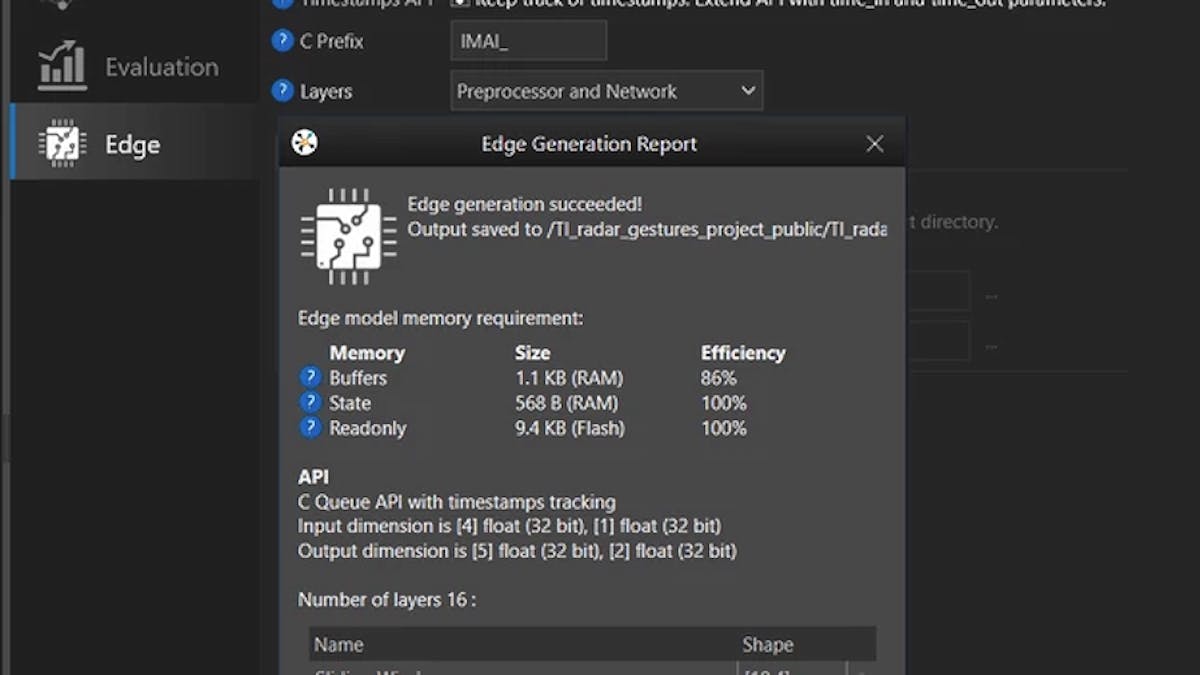Open help for the State memory row
1200x675 pixels.
310,403
